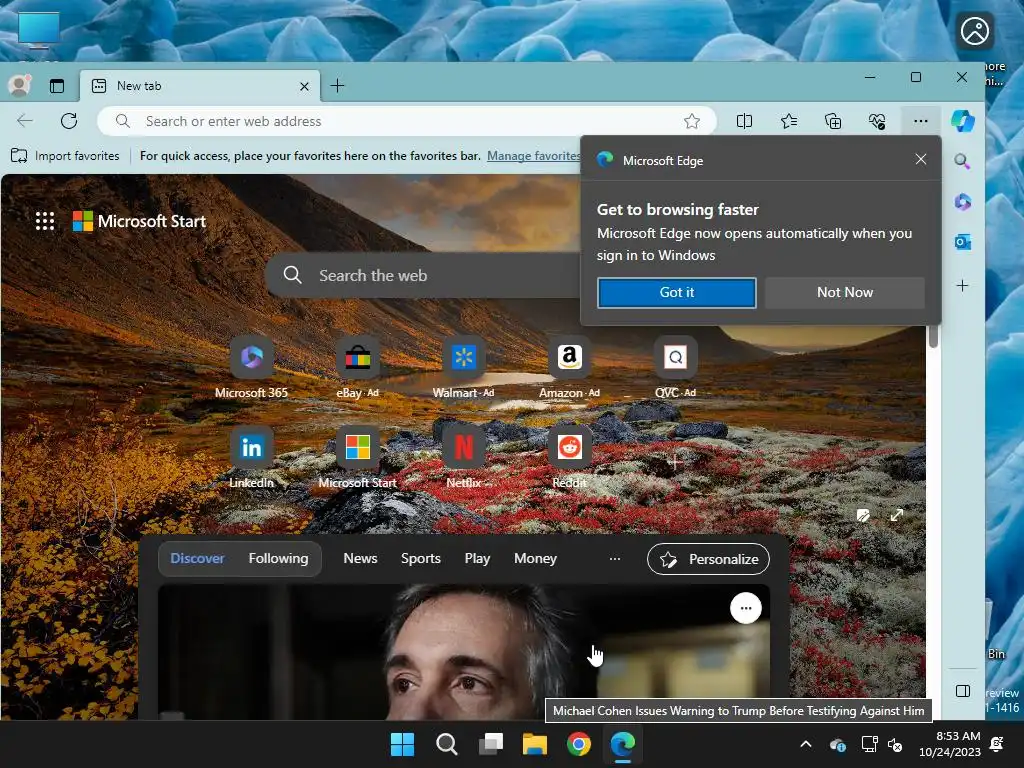Switch to the Following feed tab
Screen dimensions: 1024x768
(x=278, y=558)
